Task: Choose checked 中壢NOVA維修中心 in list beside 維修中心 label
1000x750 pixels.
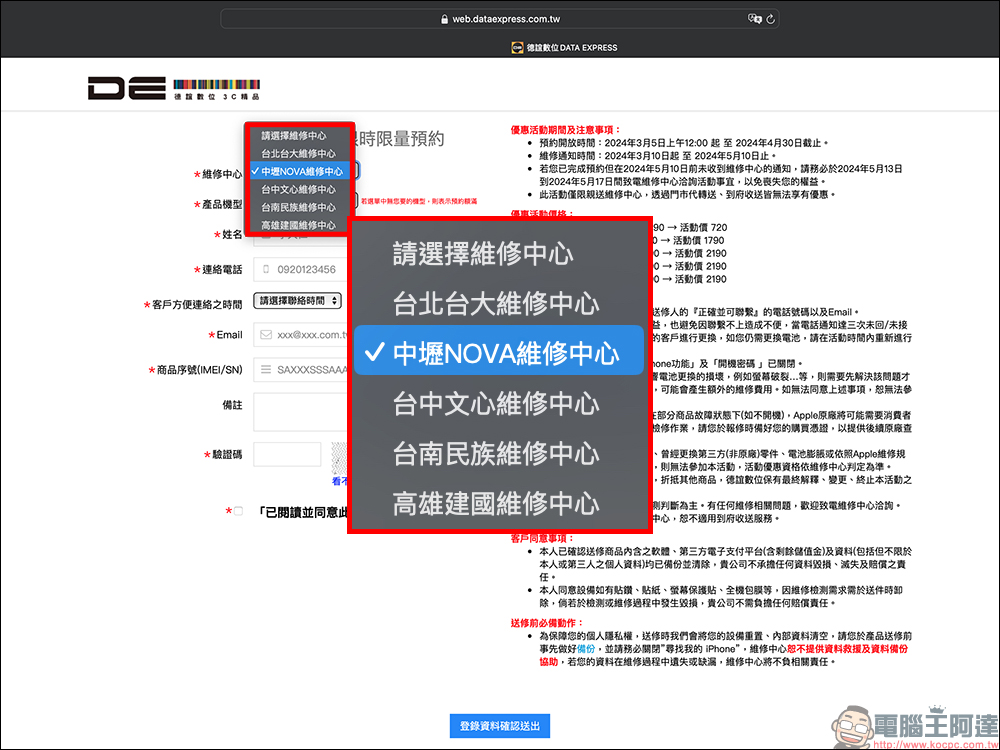Action: (298, 172)
